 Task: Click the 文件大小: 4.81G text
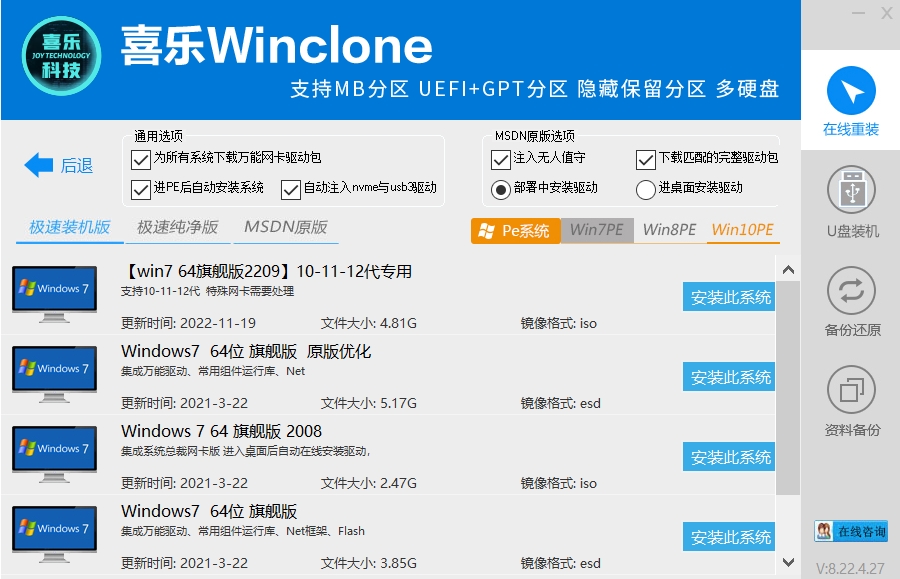pyautogui.click(x=368, y=323)
